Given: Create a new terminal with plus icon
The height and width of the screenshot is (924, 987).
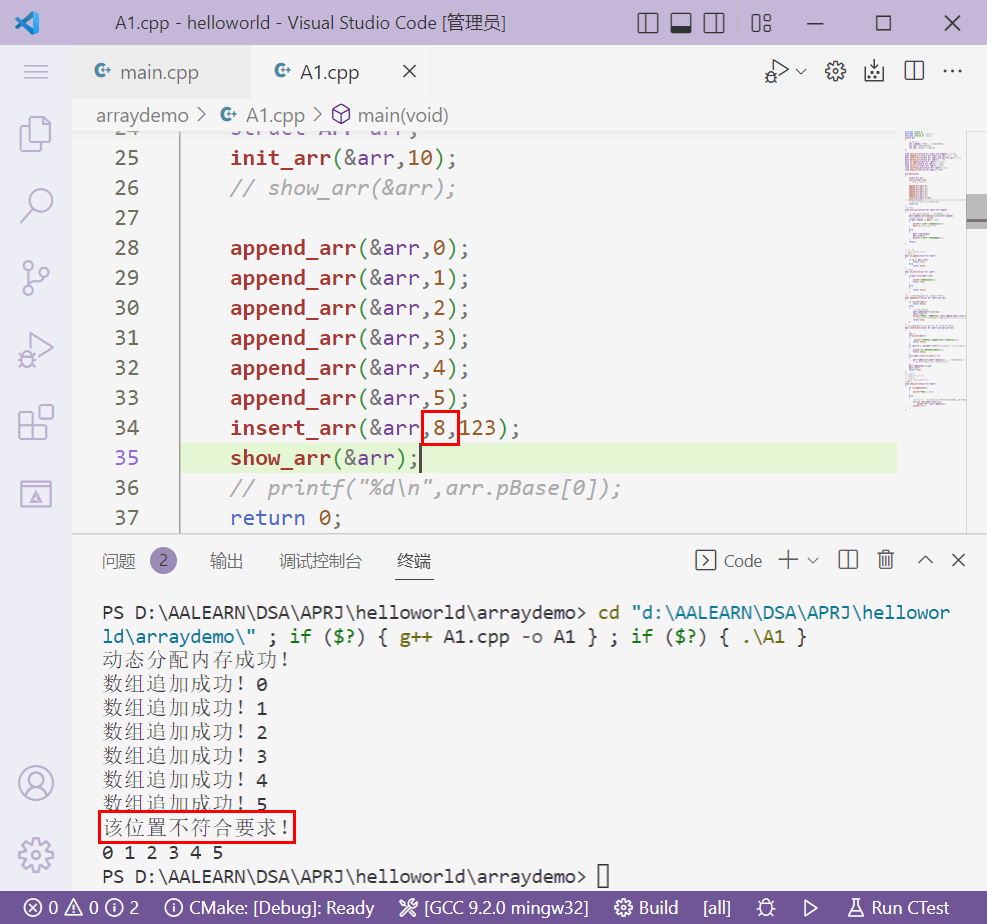Looking at the screenshot, I should [788, 560].
